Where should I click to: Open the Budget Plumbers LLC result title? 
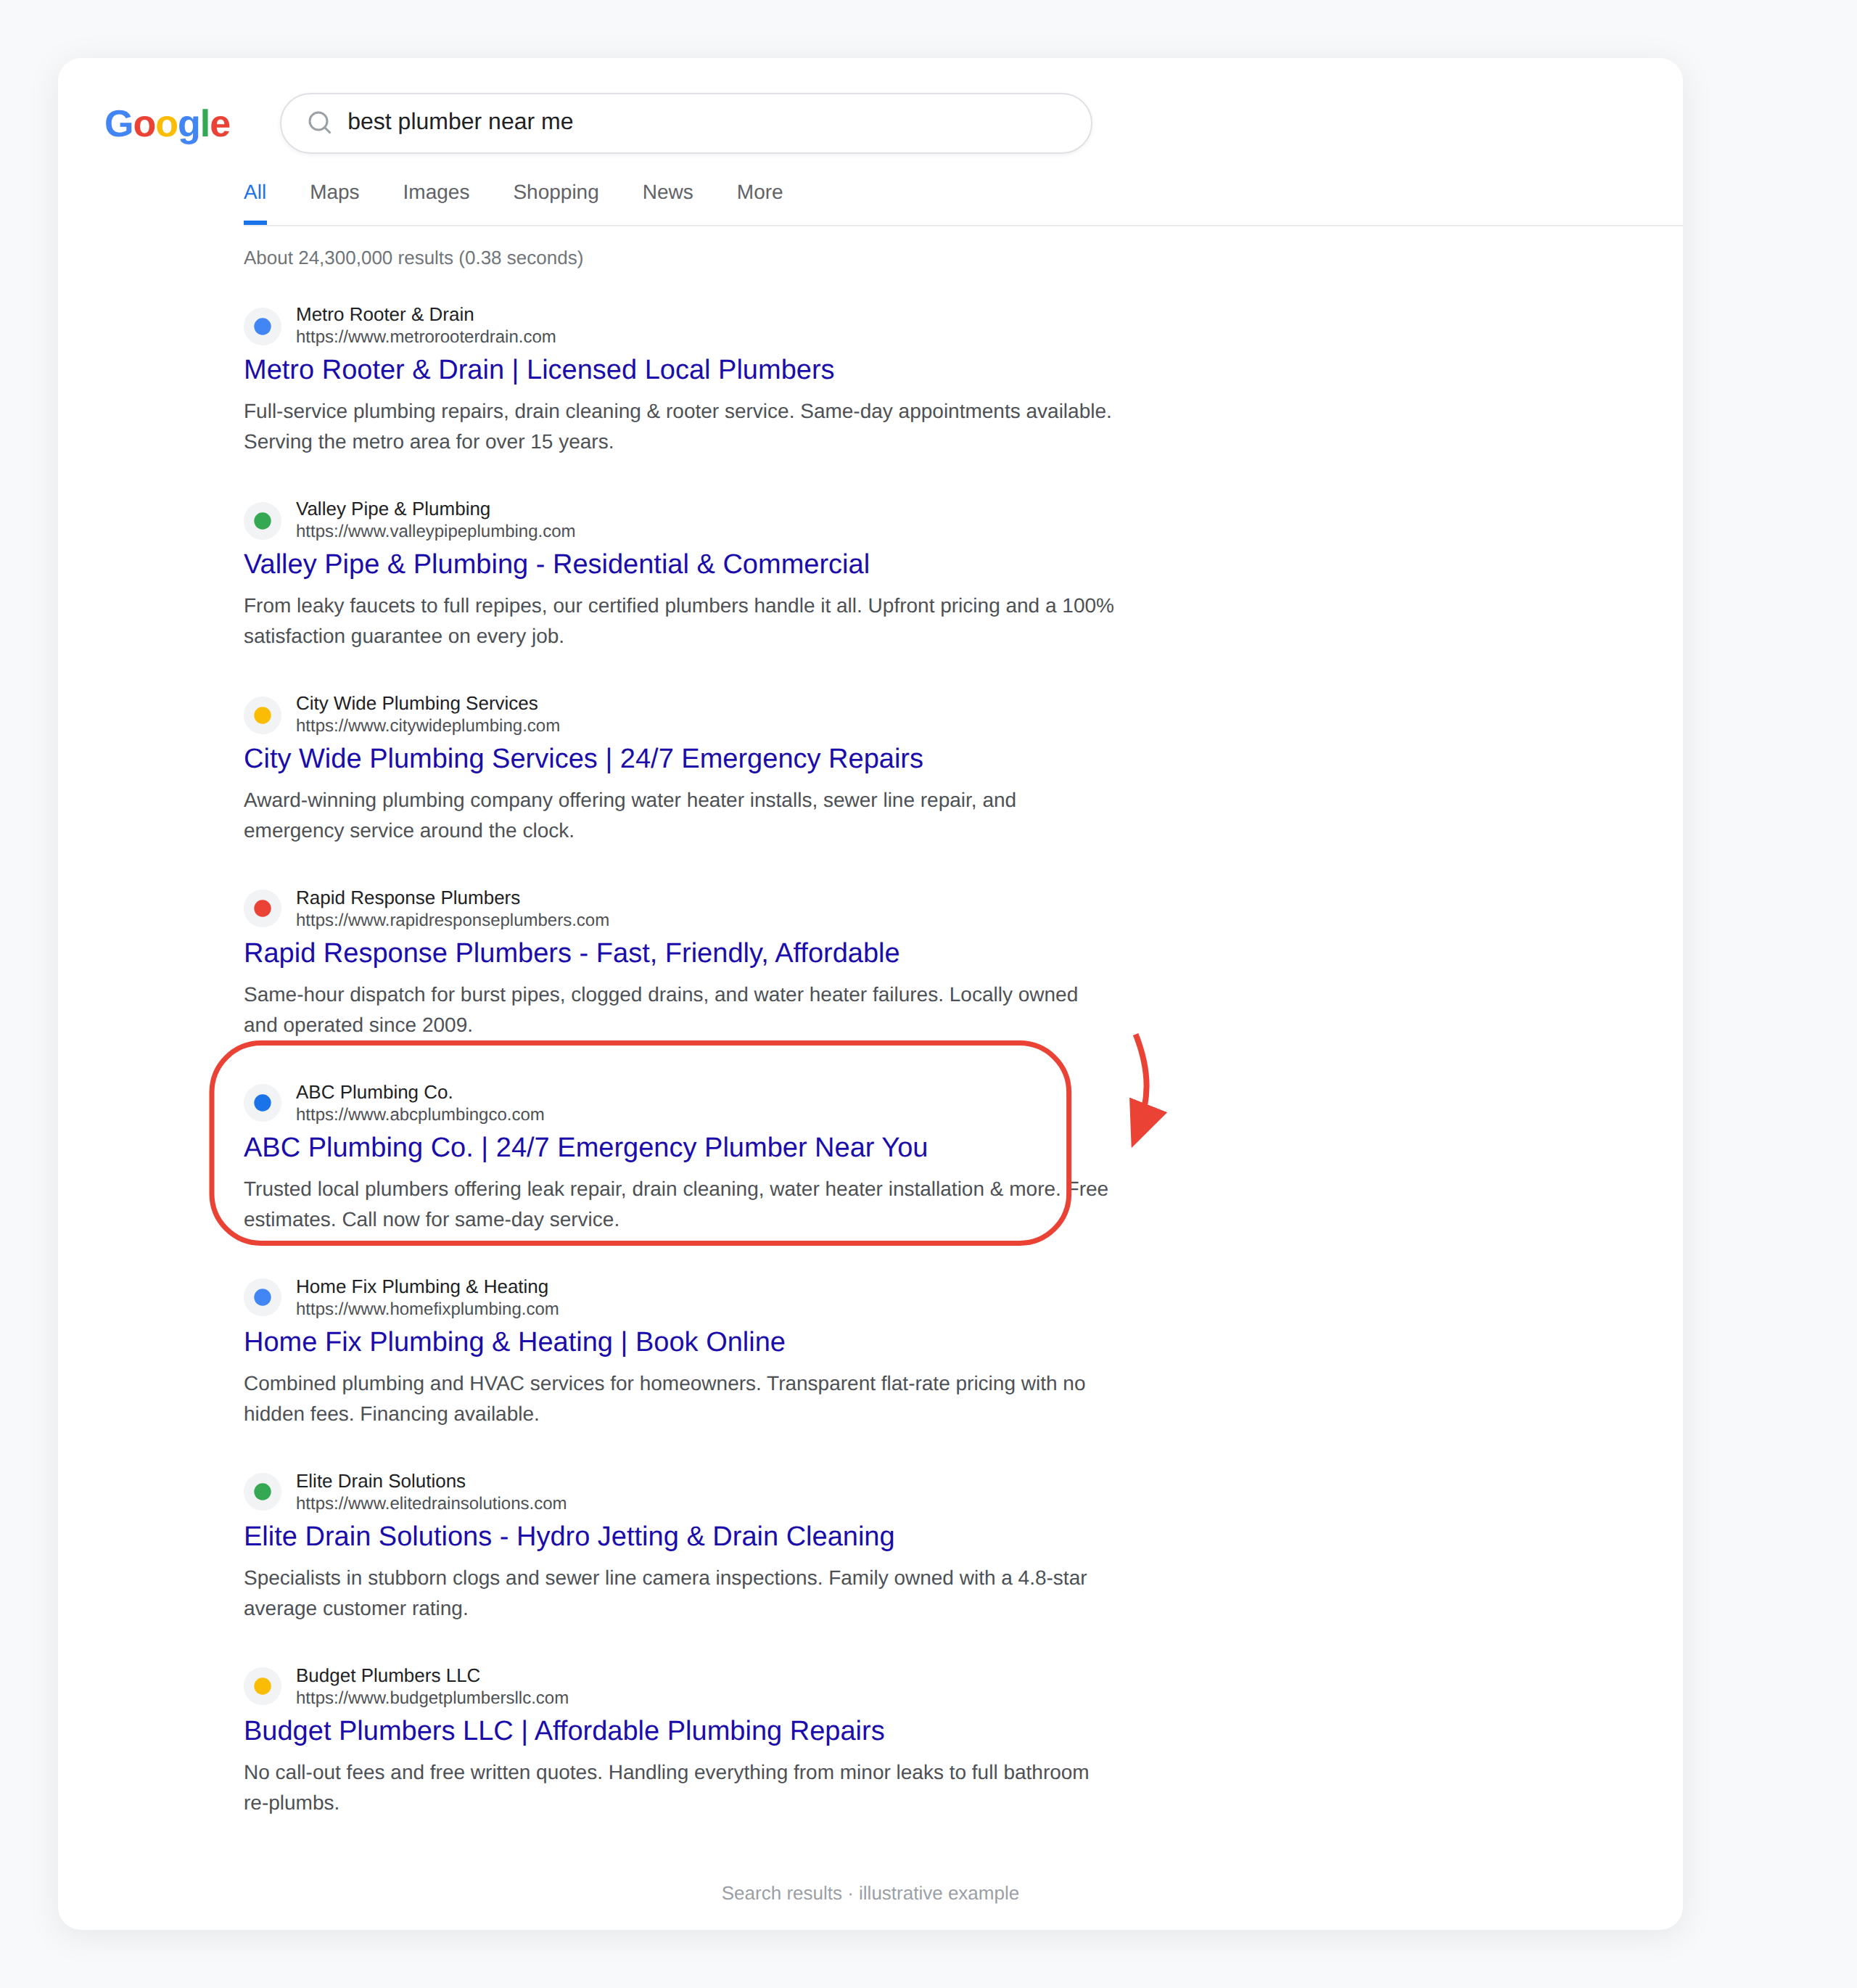click(x=564, y=1730)
